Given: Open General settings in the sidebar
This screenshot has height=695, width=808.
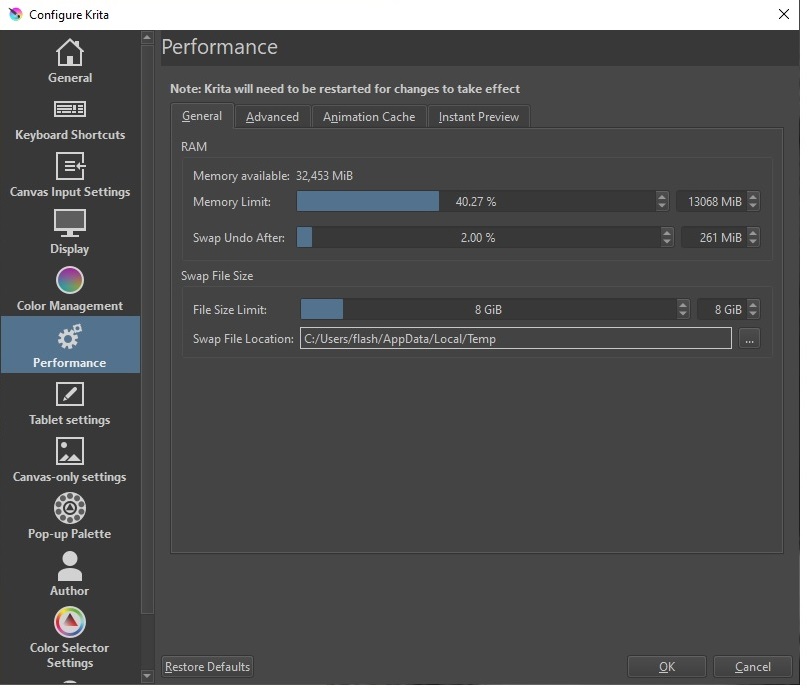Looking at the screenshot, I should click(x=70, y=61).
